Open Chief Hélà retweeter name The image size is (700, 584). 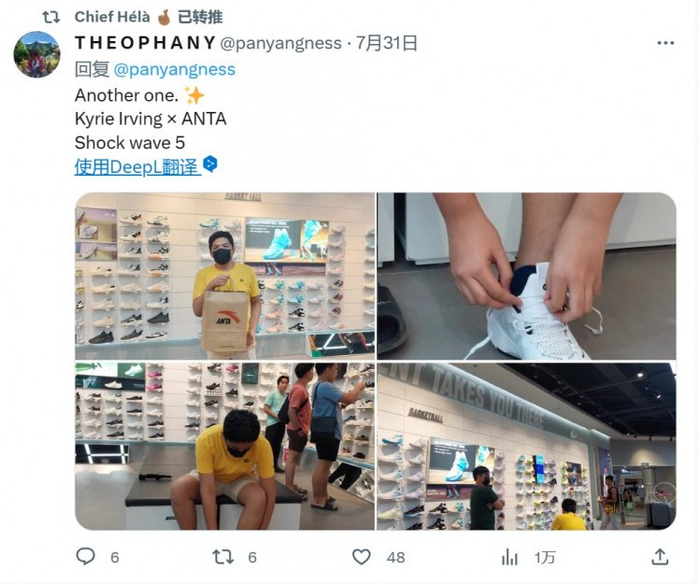[x=112, y=17]
